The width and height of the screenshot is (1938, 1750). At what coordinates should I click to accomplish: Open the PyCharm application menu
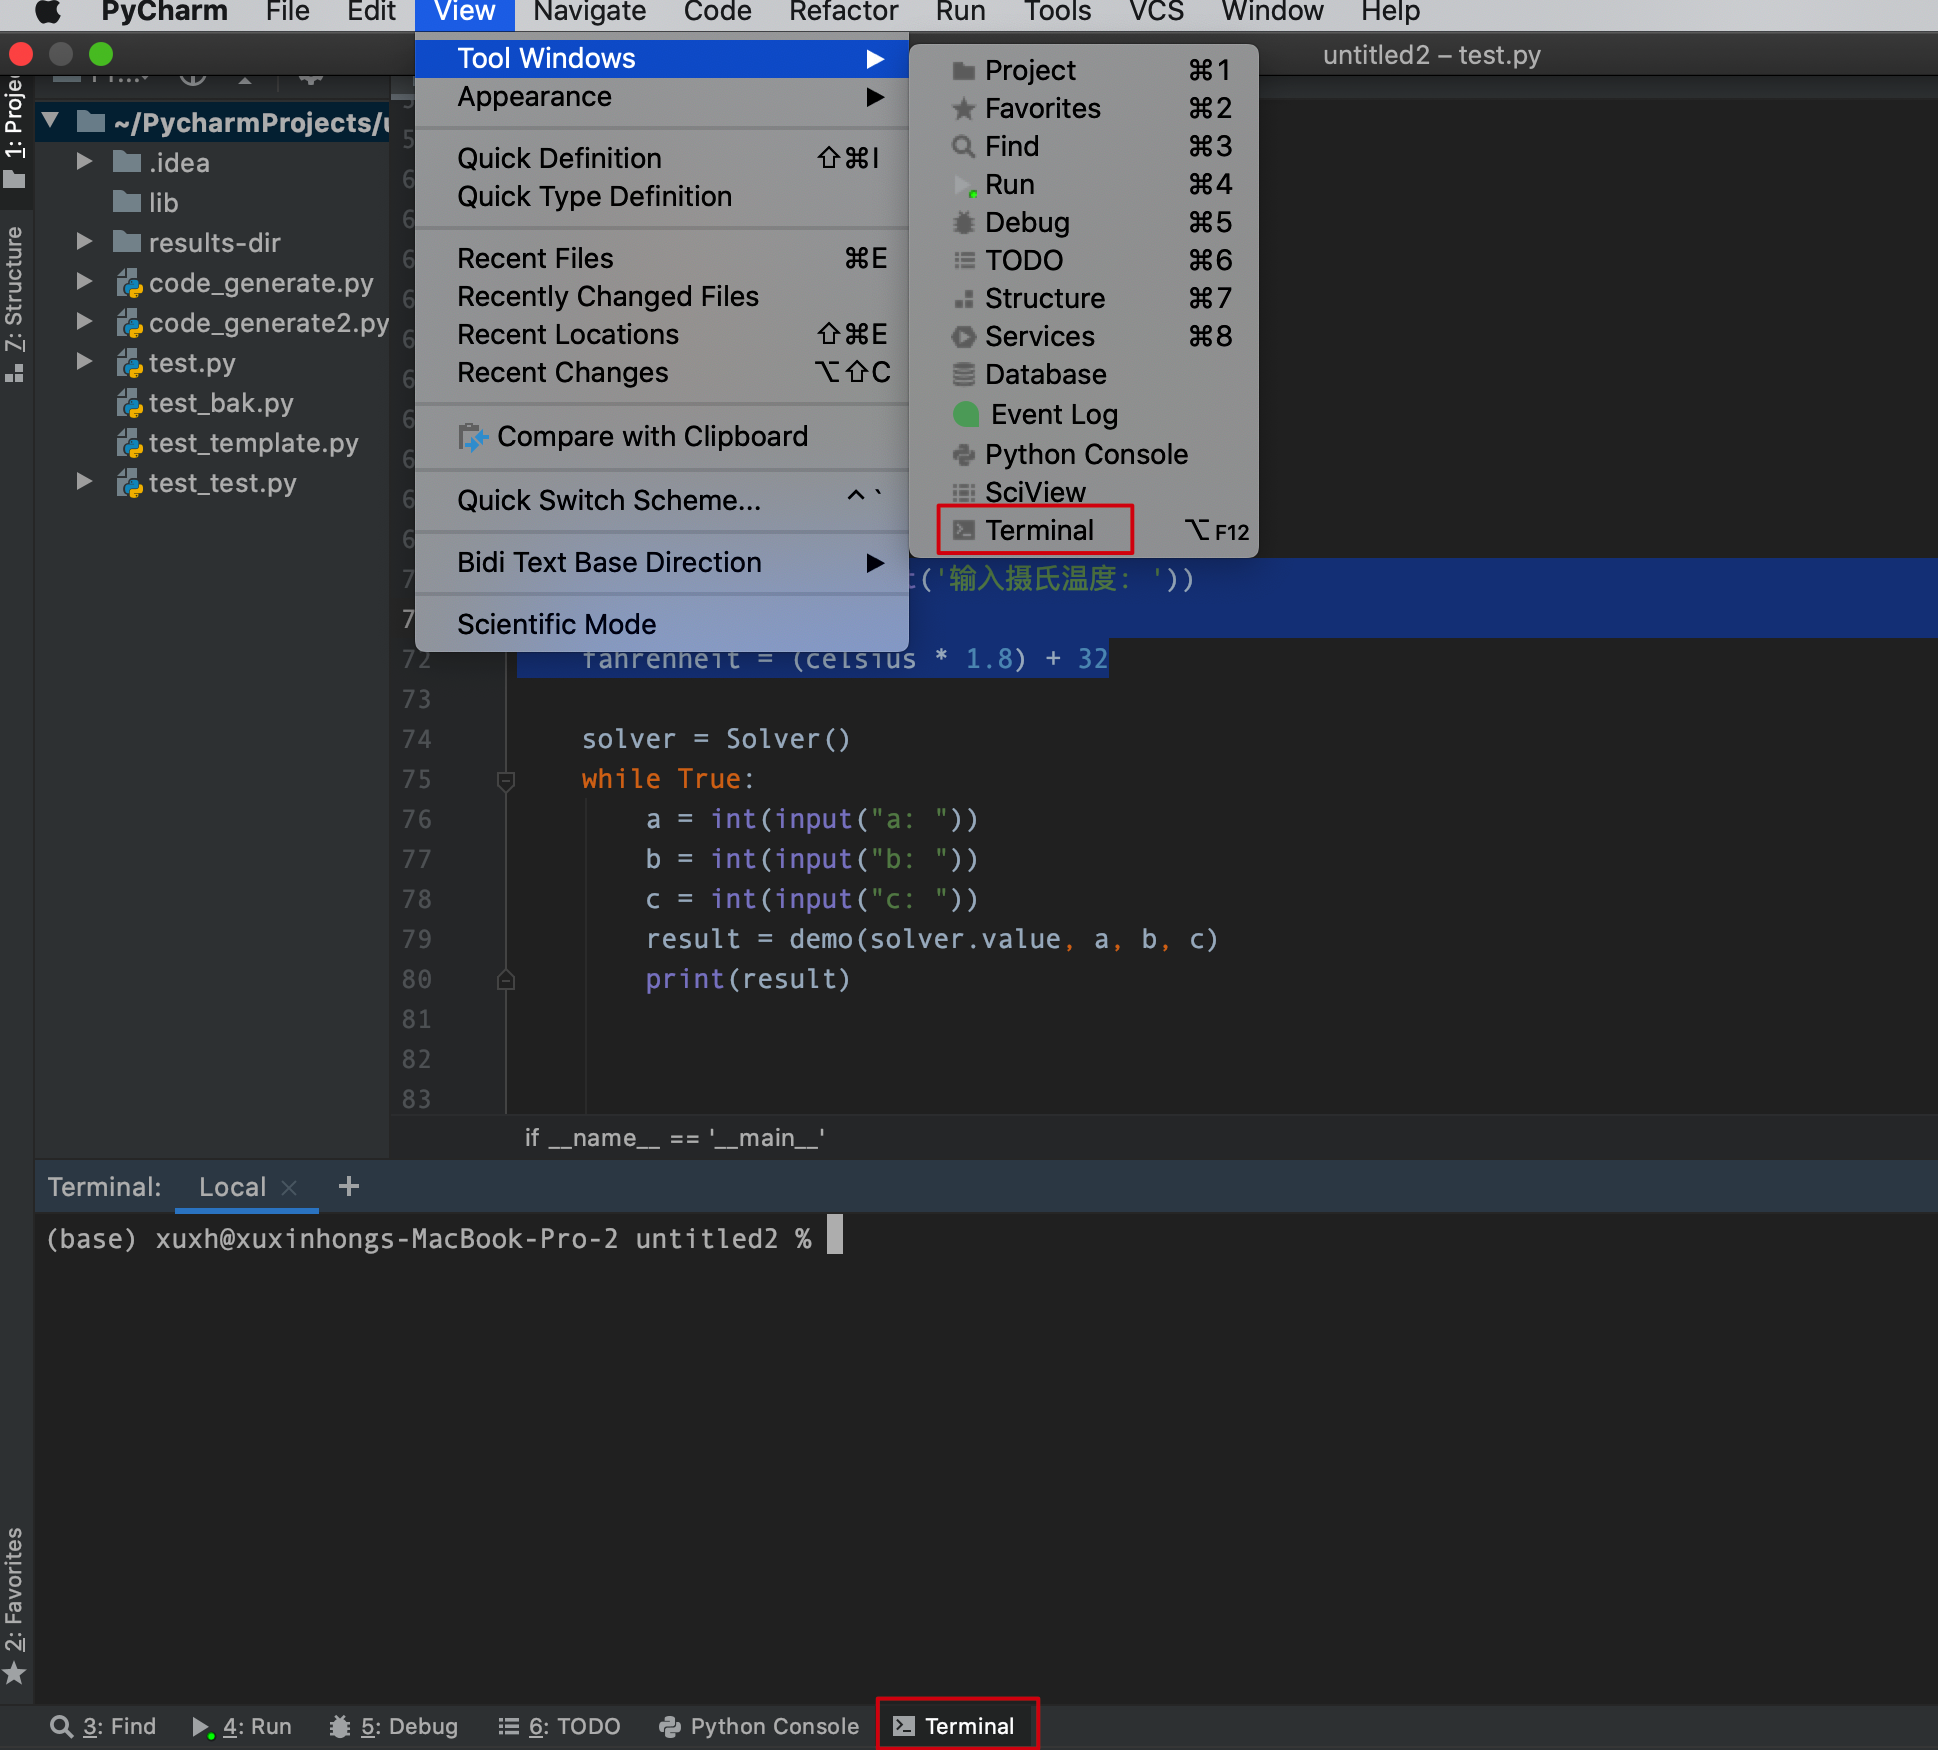point(164,12)
